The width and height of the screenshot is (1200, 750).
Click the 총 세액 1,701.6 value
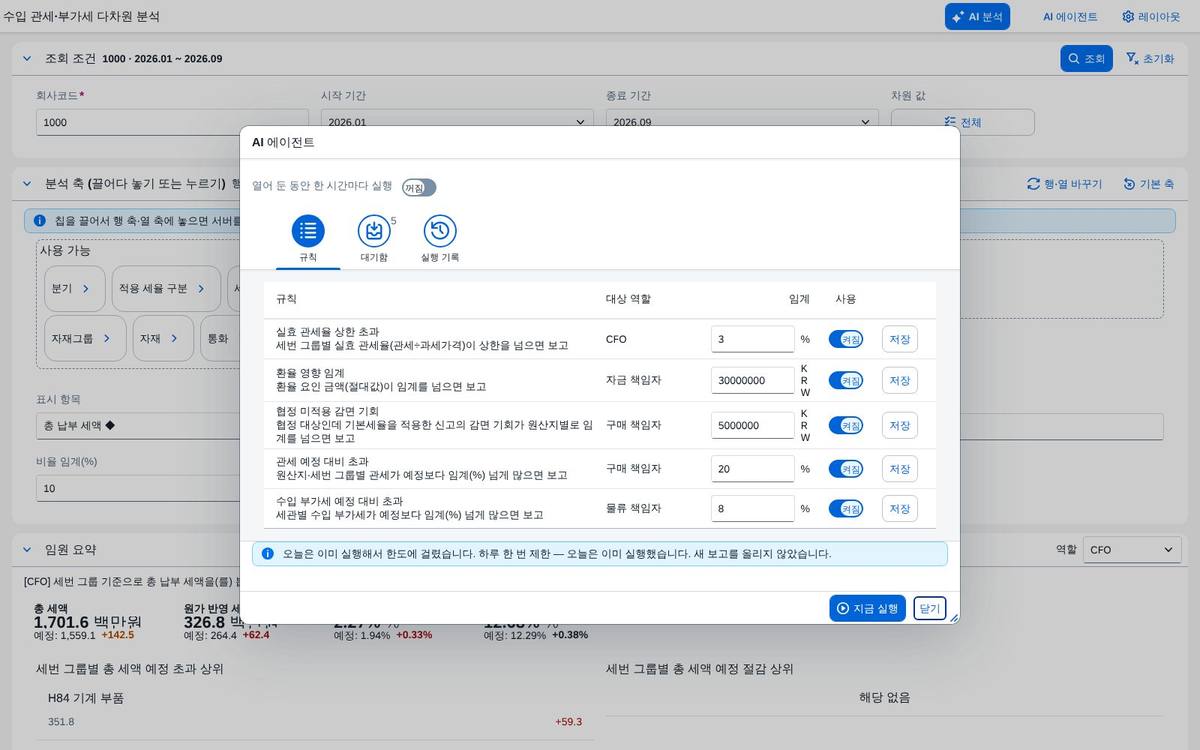click(88, 622)
